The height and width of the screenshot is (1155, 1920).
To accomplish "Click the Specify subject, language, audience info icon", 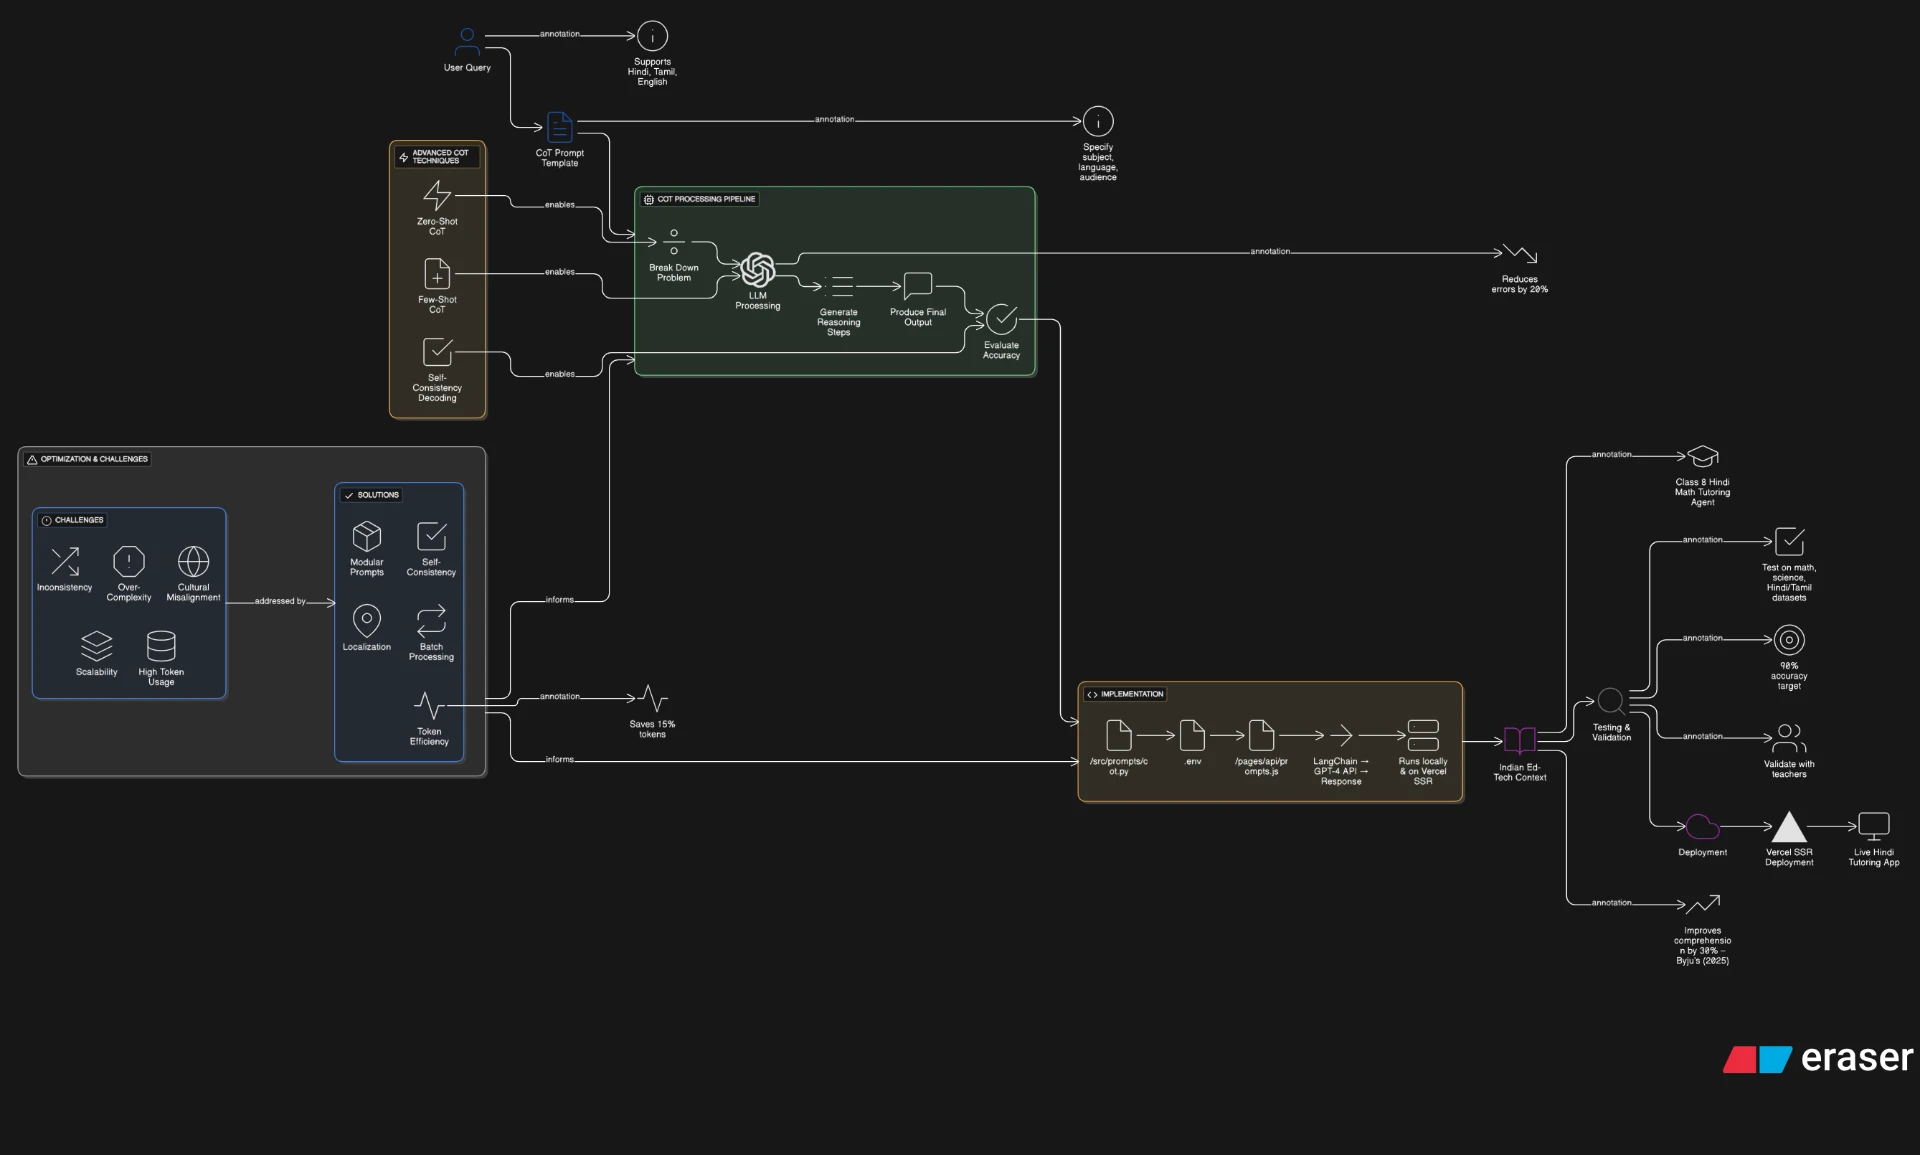I will pyautogui.click(x=1098, y=121).
